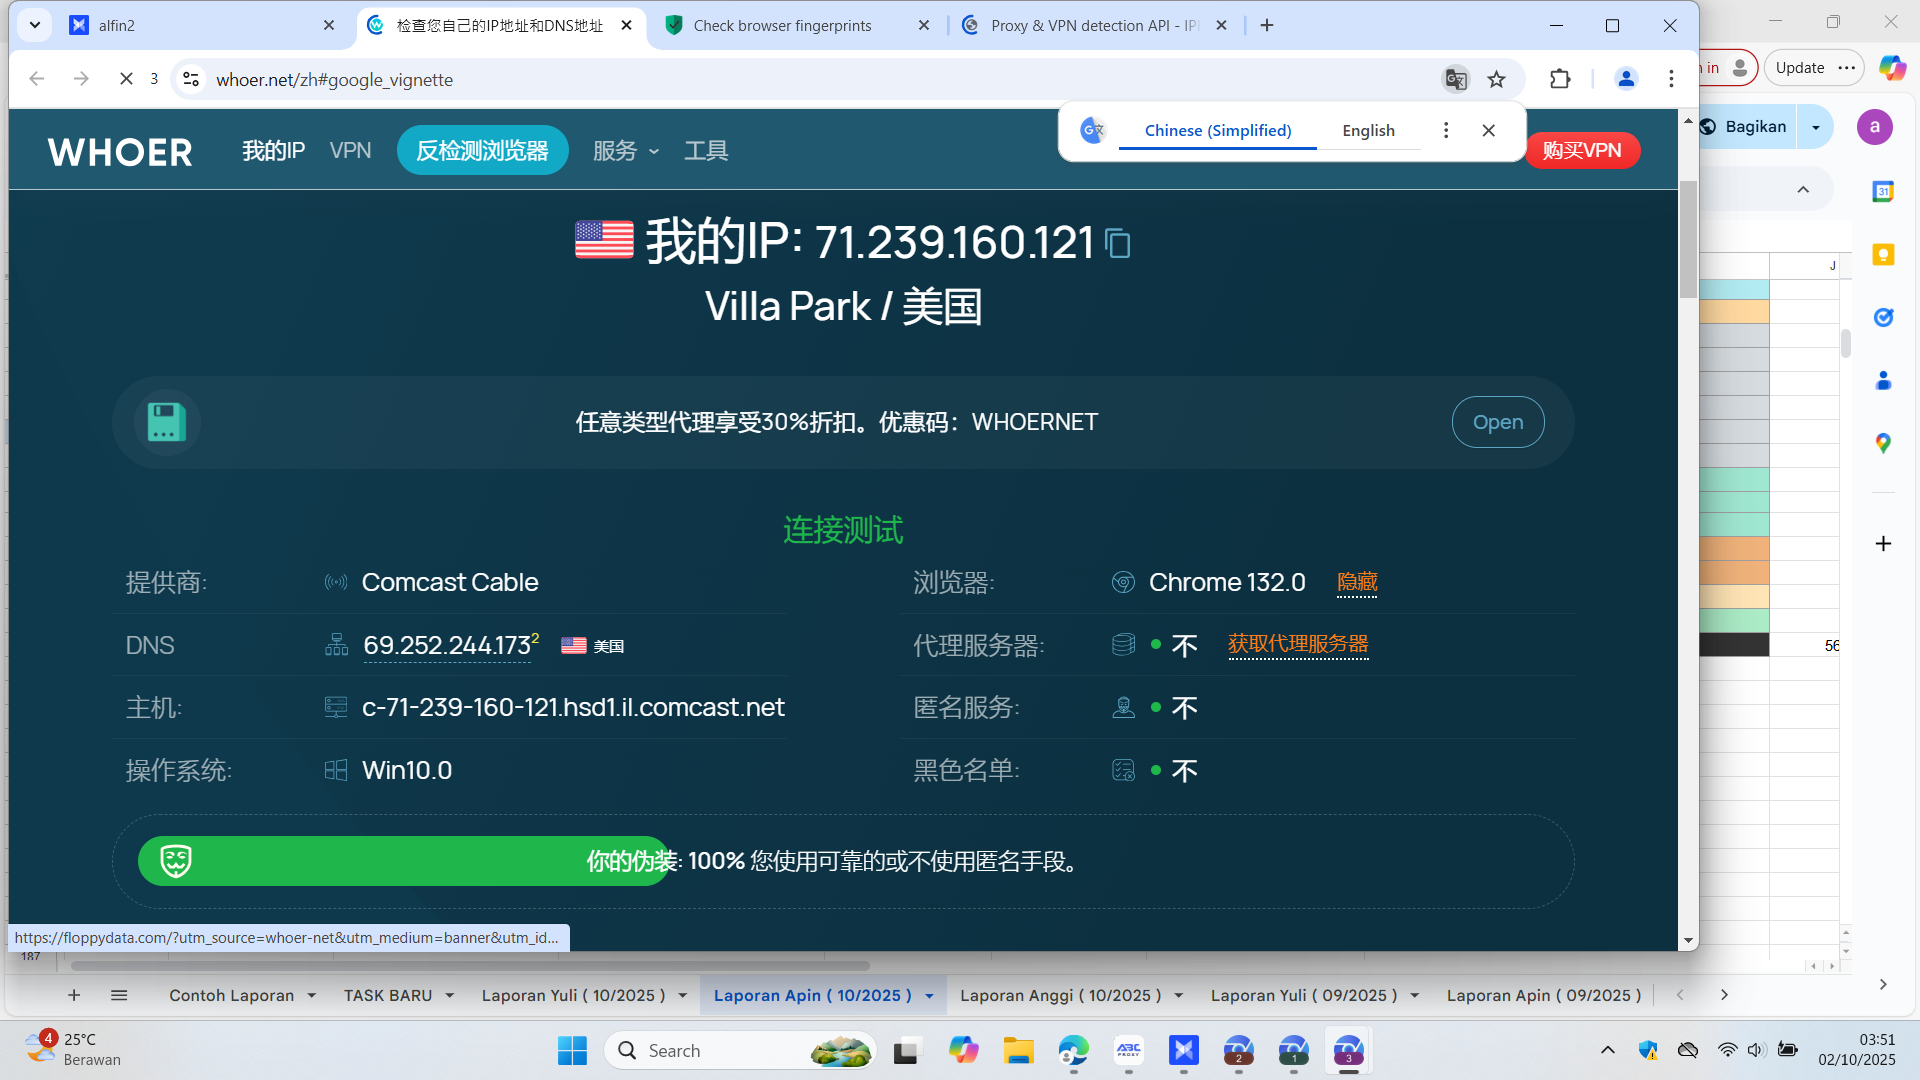Open site information icon beside URL
Screen dimensions: 1920x1080
[x=191, y=79]
